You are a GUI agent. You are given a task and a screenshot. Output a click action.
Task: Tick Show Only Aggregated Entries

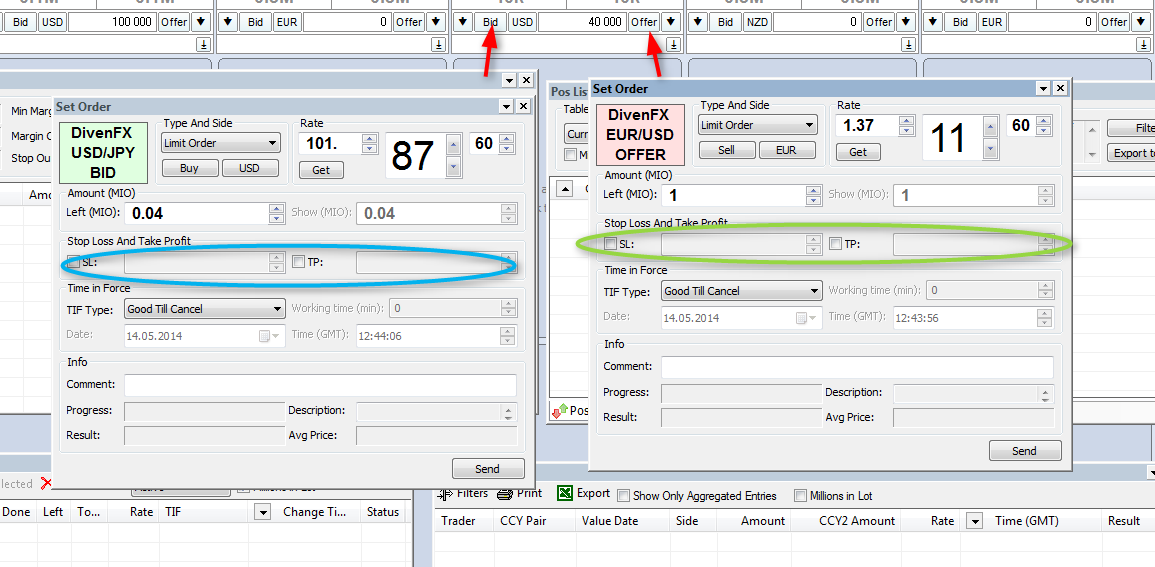(x=623, y=496)
